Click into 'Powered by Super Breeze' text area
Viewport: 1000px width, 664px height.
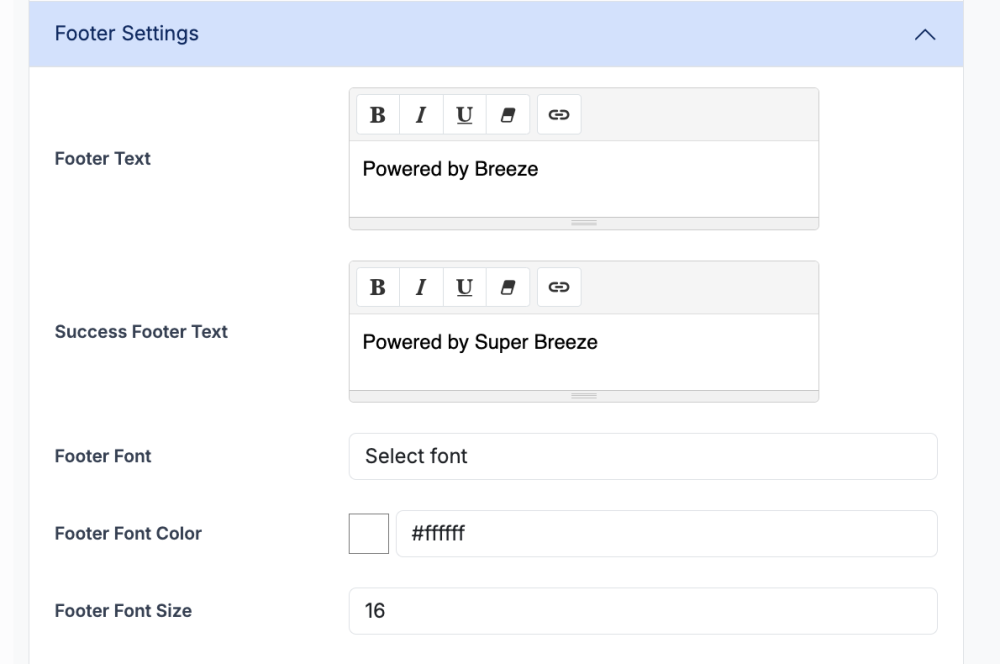click(583, 351)
